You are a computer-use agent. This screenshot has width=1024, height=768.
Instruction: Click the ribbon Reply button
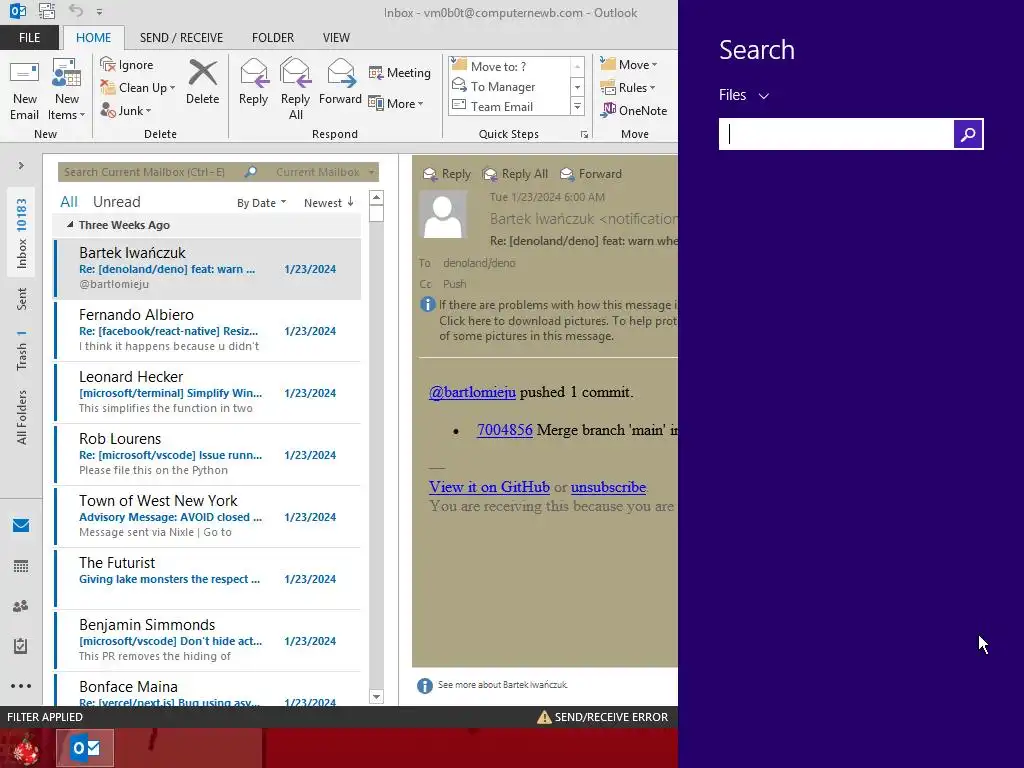[253, 82]
